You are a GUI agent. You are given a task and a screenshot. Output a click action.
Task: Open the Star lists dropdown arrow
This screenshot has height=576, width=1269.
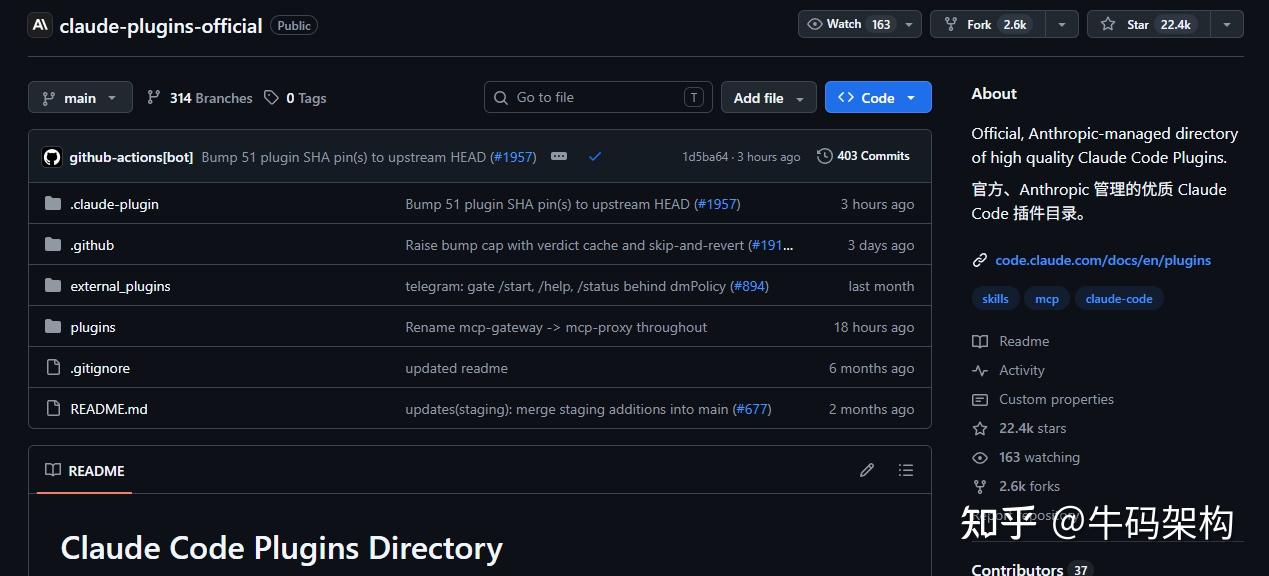[x=1227, y=24]
